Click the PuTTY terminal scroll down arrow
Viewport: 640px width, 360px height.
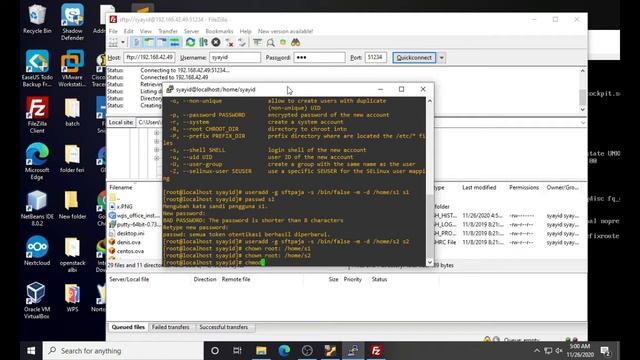429,262
